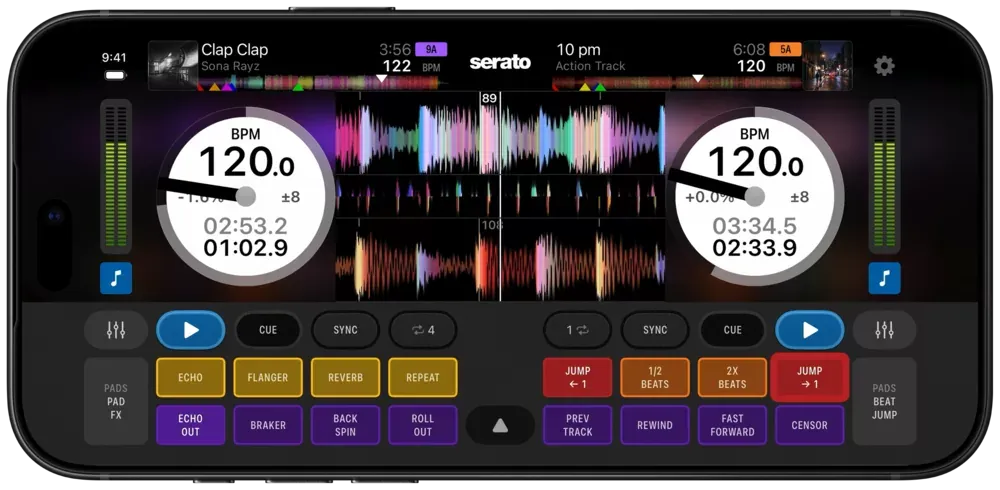
Task: Tap the Sona Rayz artist name
Action: (x=230, y=66)
